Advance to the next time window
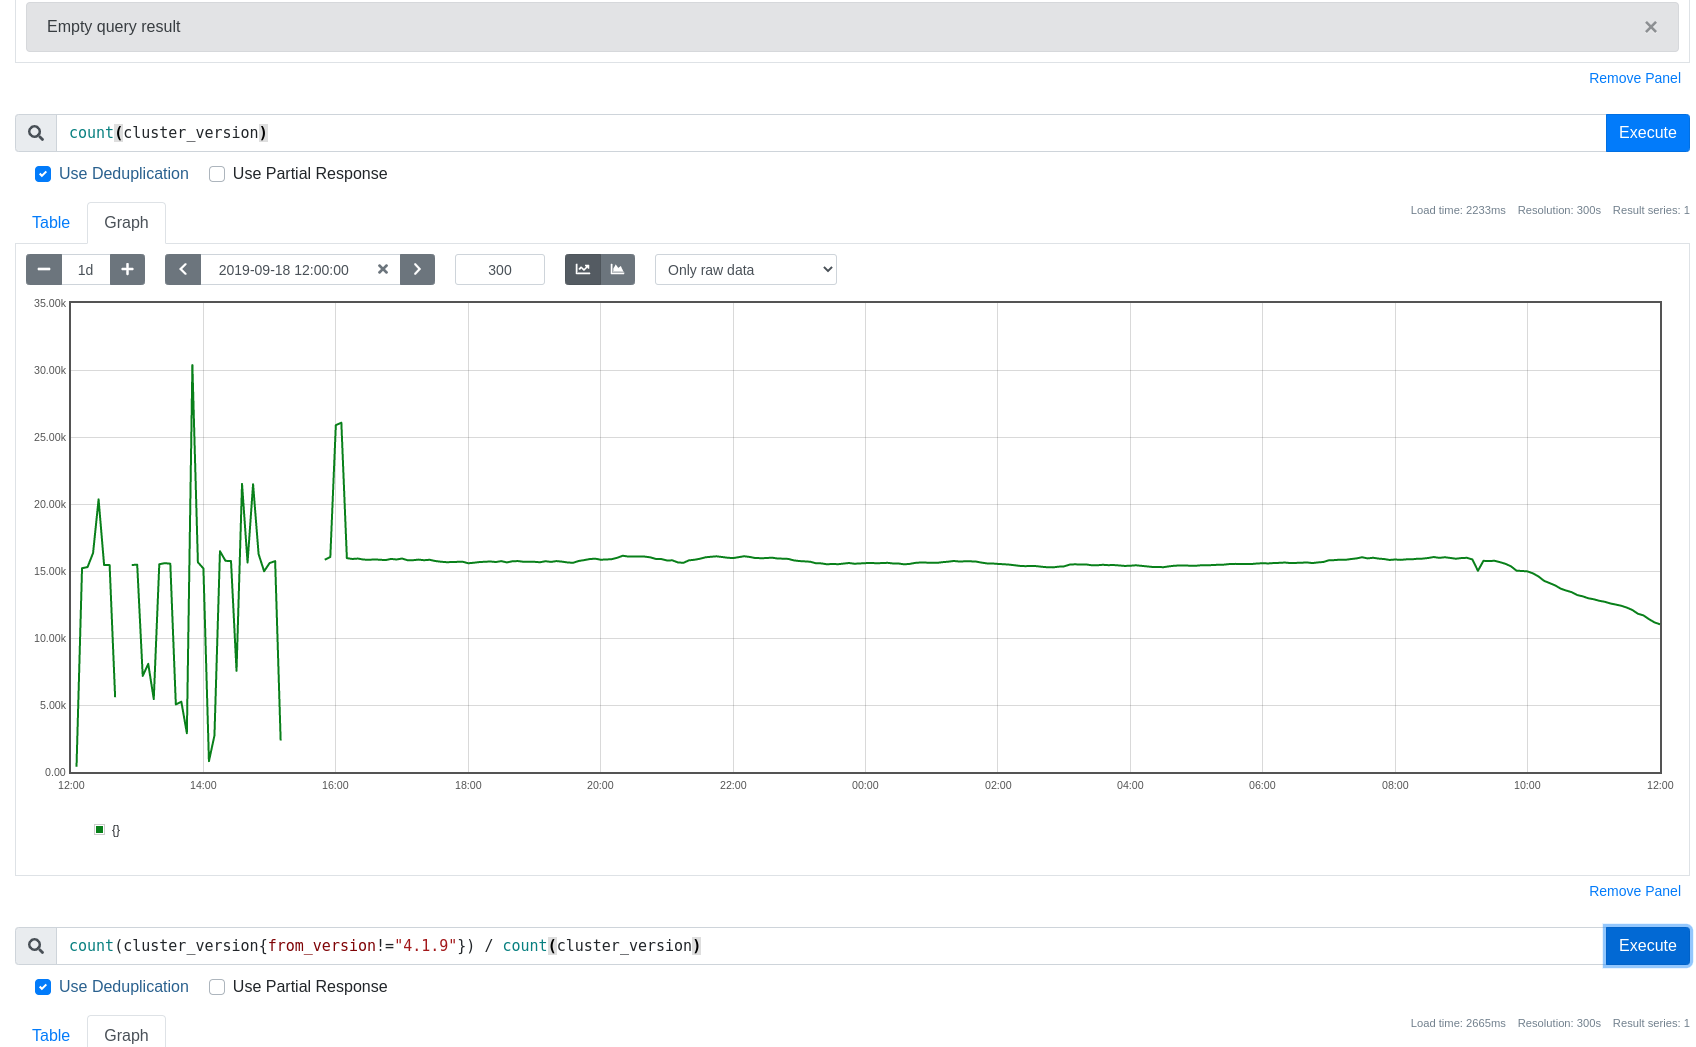This screenshot has height=1047, width=1696. coord(417,270)
